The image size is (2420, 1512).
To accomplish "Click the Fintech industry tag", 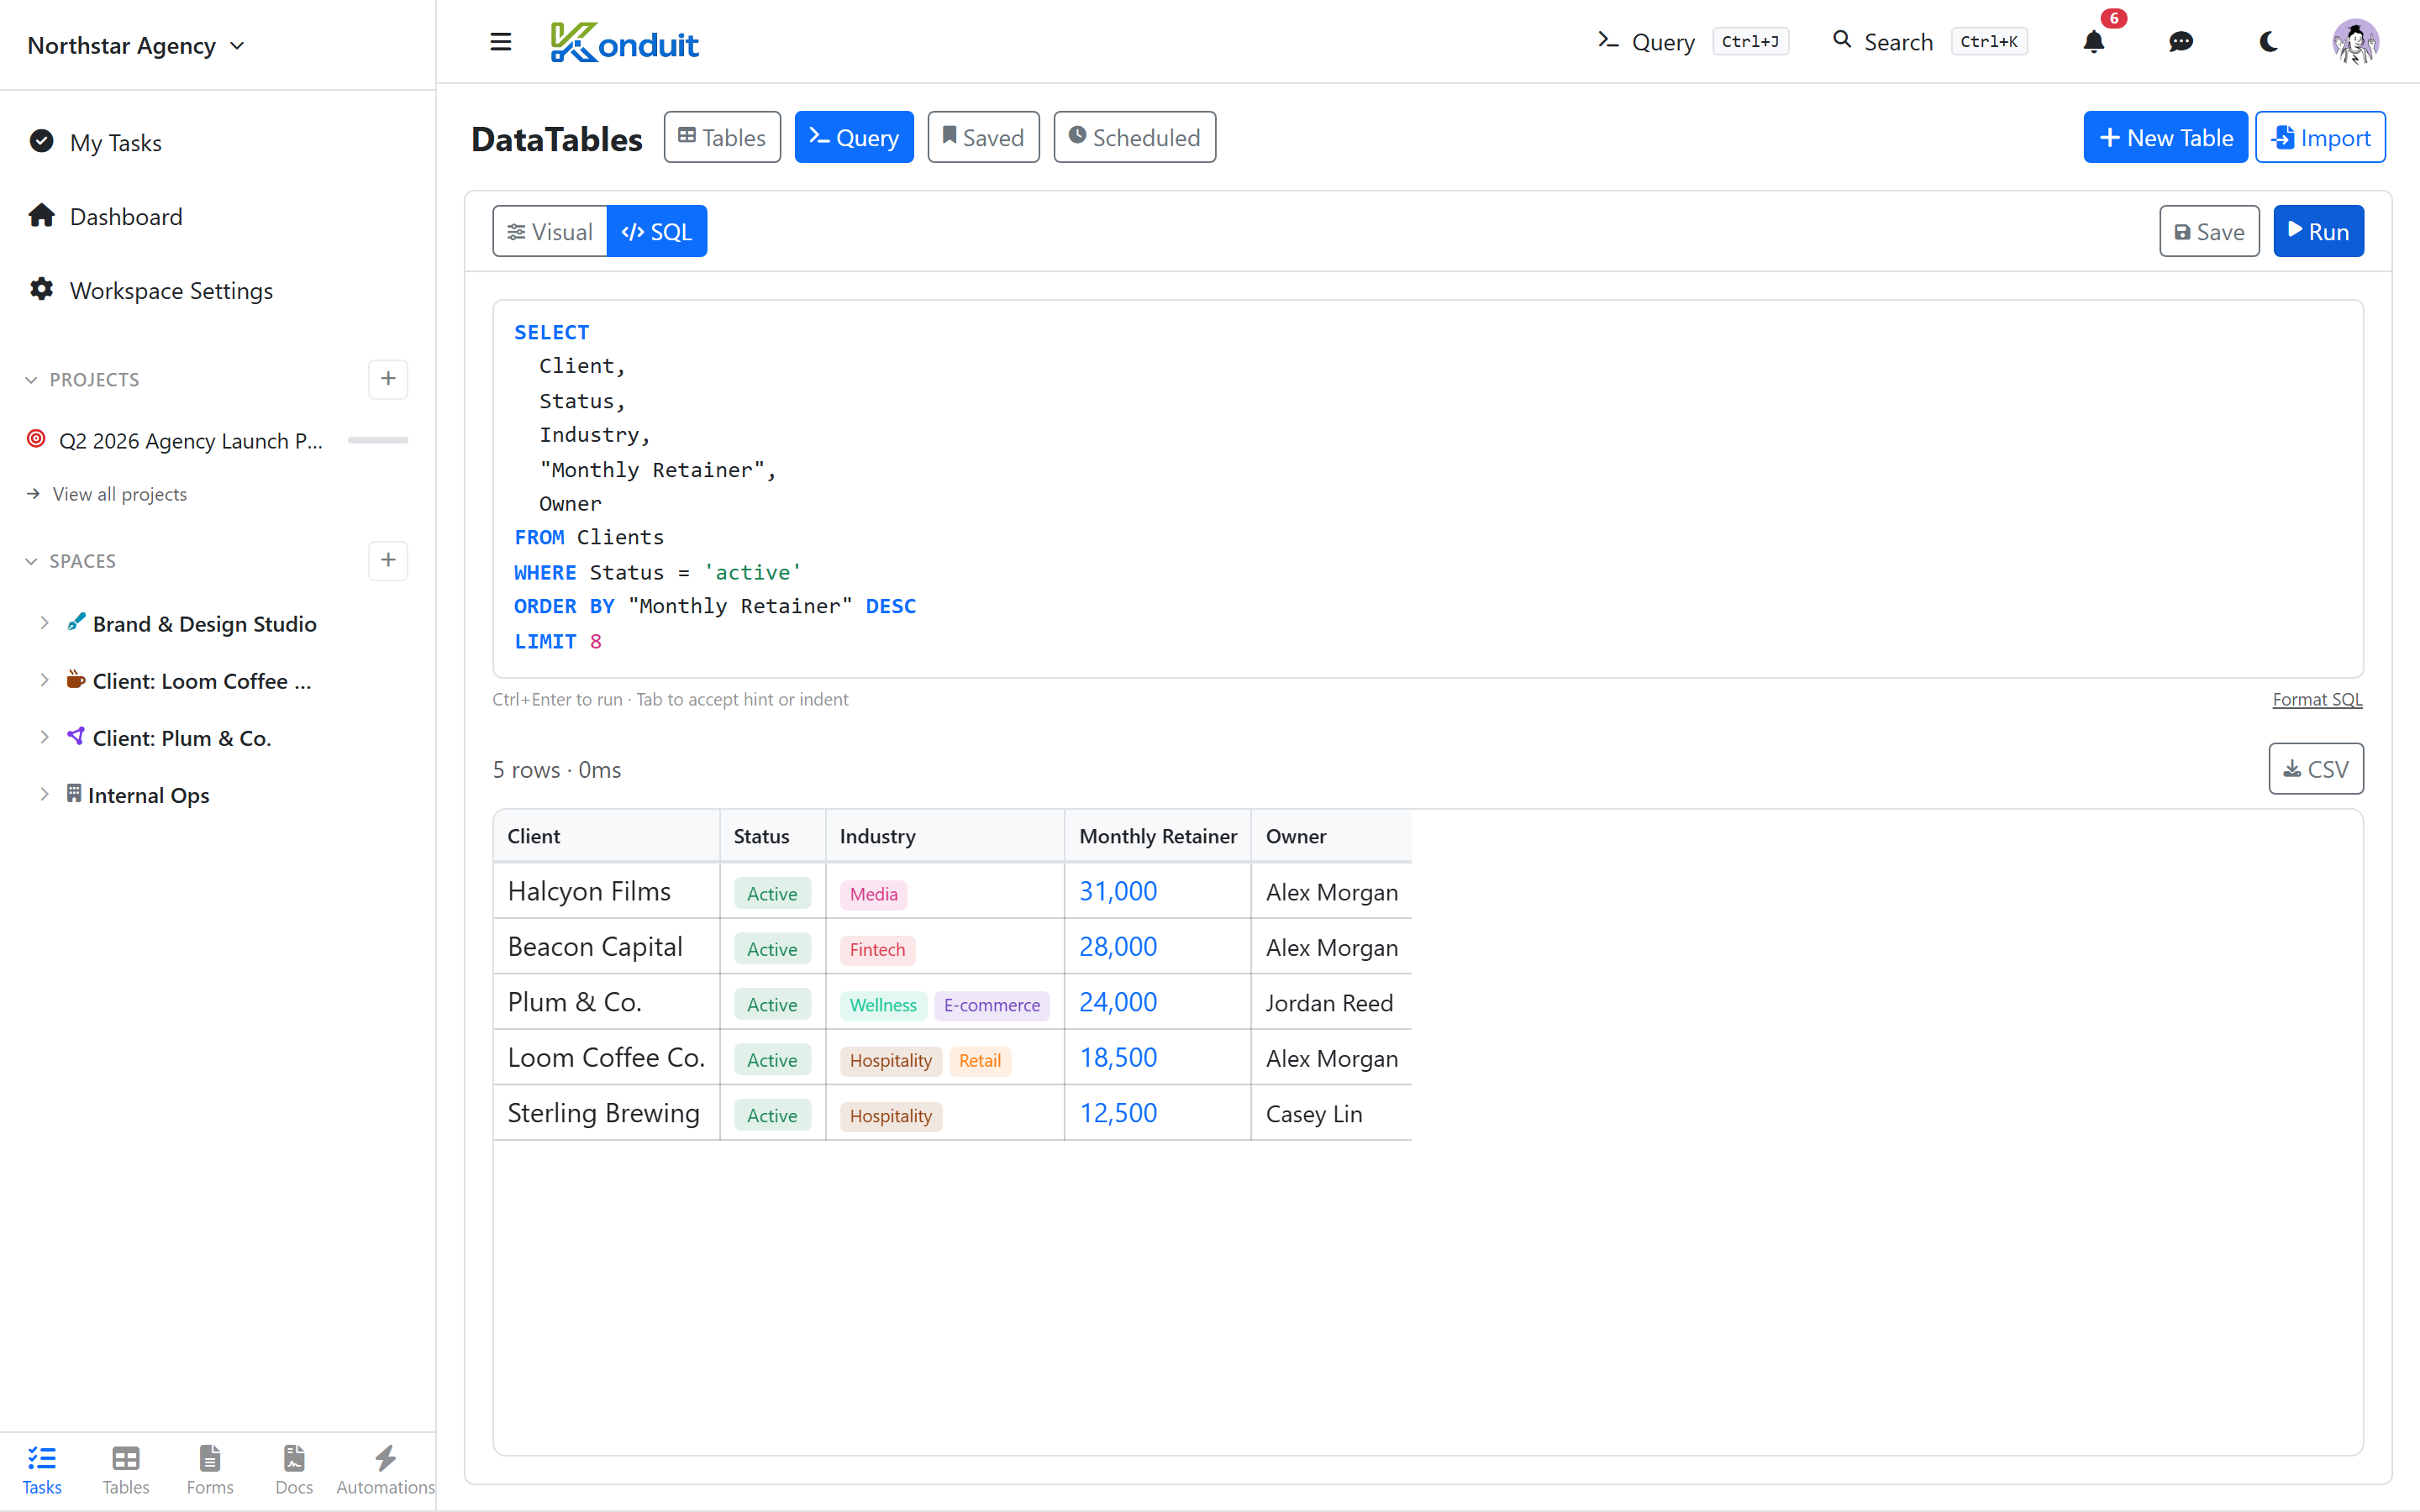I will 877,949.
